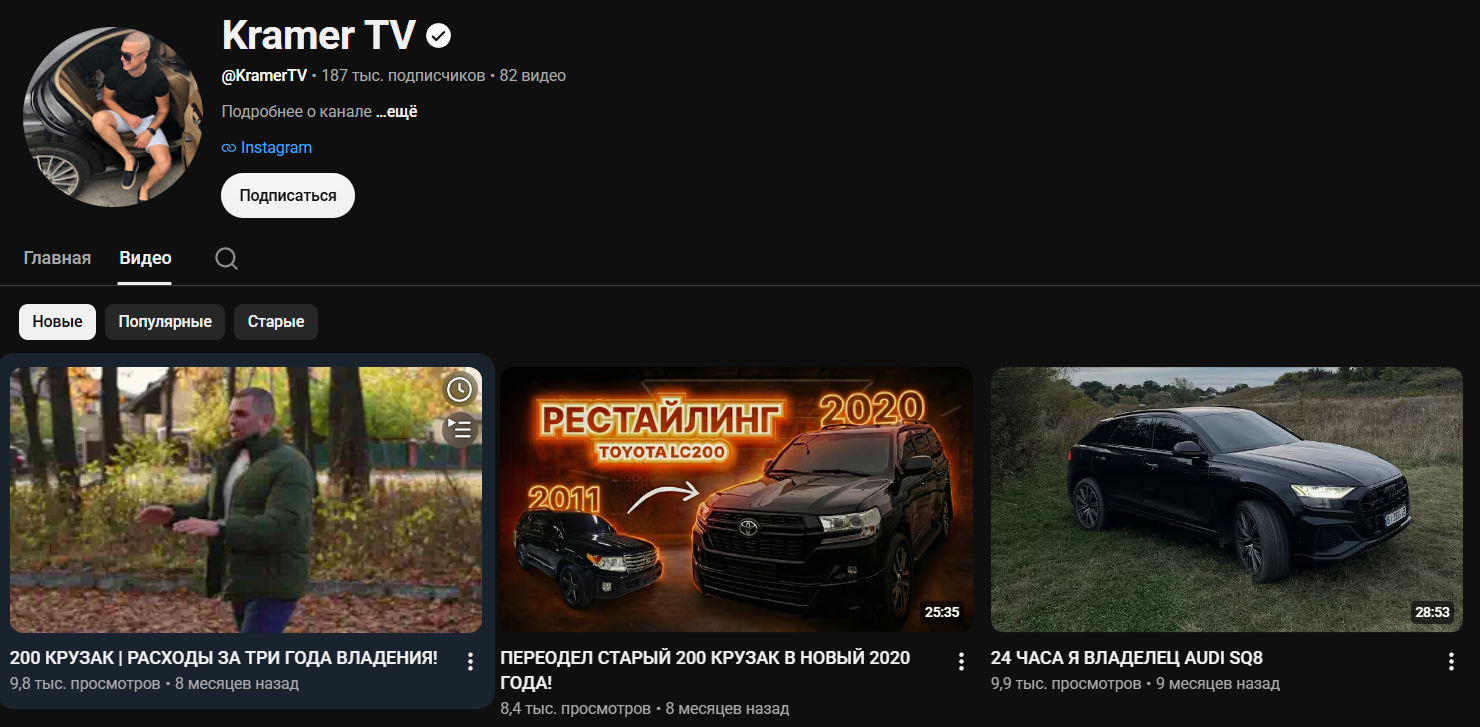1480x727 pixels.
Task: Click the 8,4 тыс. просмотров text
Action: (576, 709)
